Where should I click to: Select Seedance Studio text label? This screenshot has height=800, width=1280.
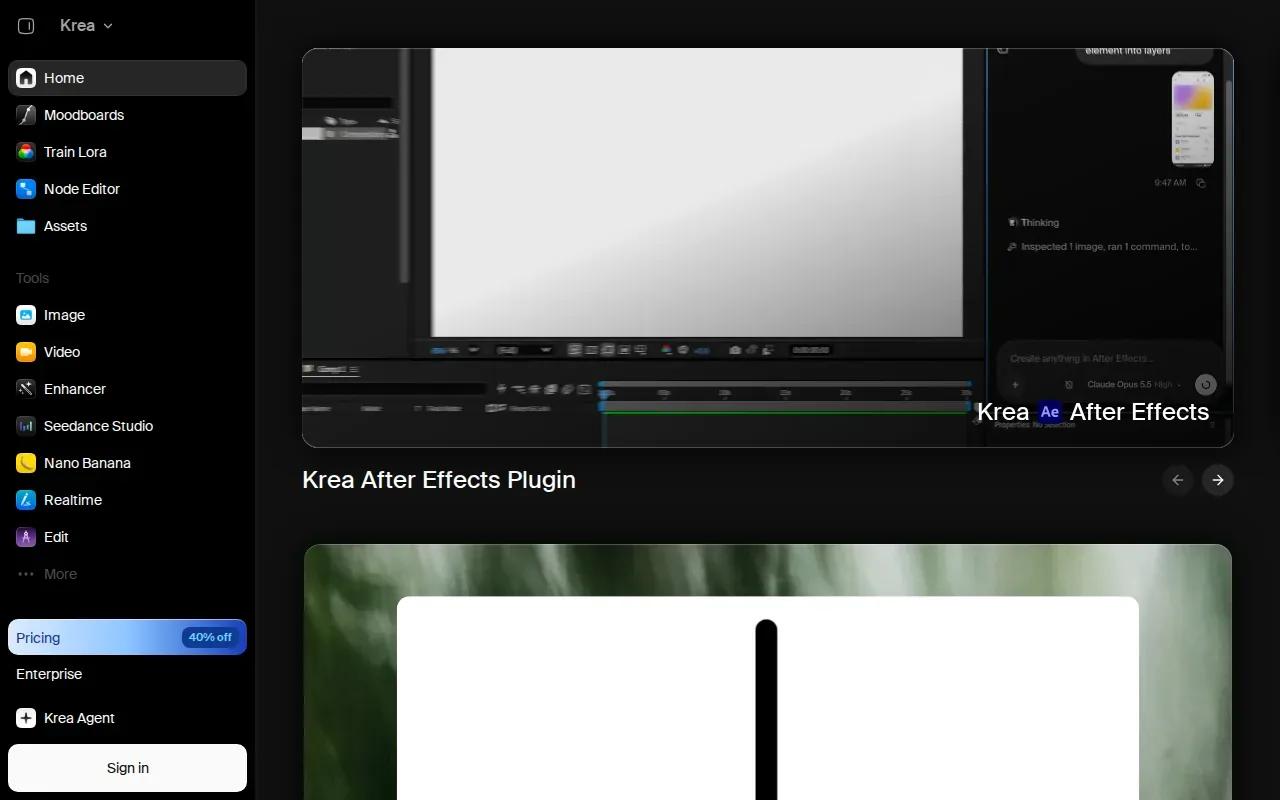pyautogui.click(x=98, y=426)
